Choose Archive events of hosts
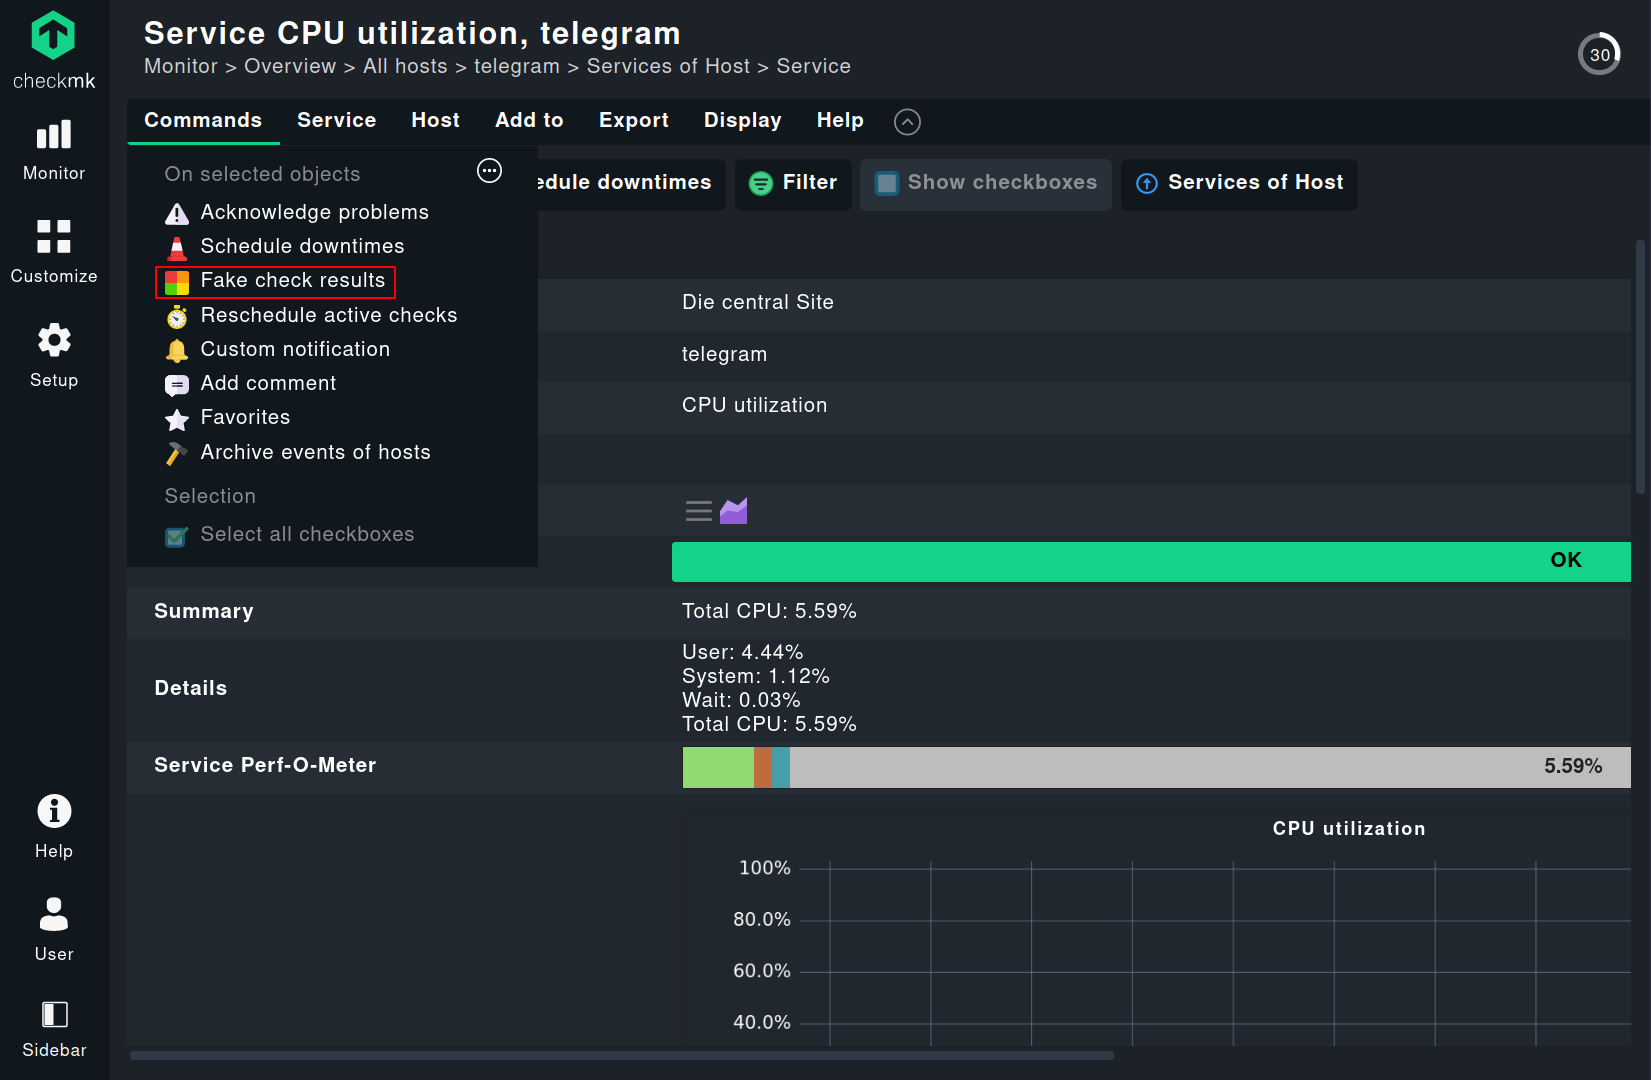 click(x=298, y=453)
